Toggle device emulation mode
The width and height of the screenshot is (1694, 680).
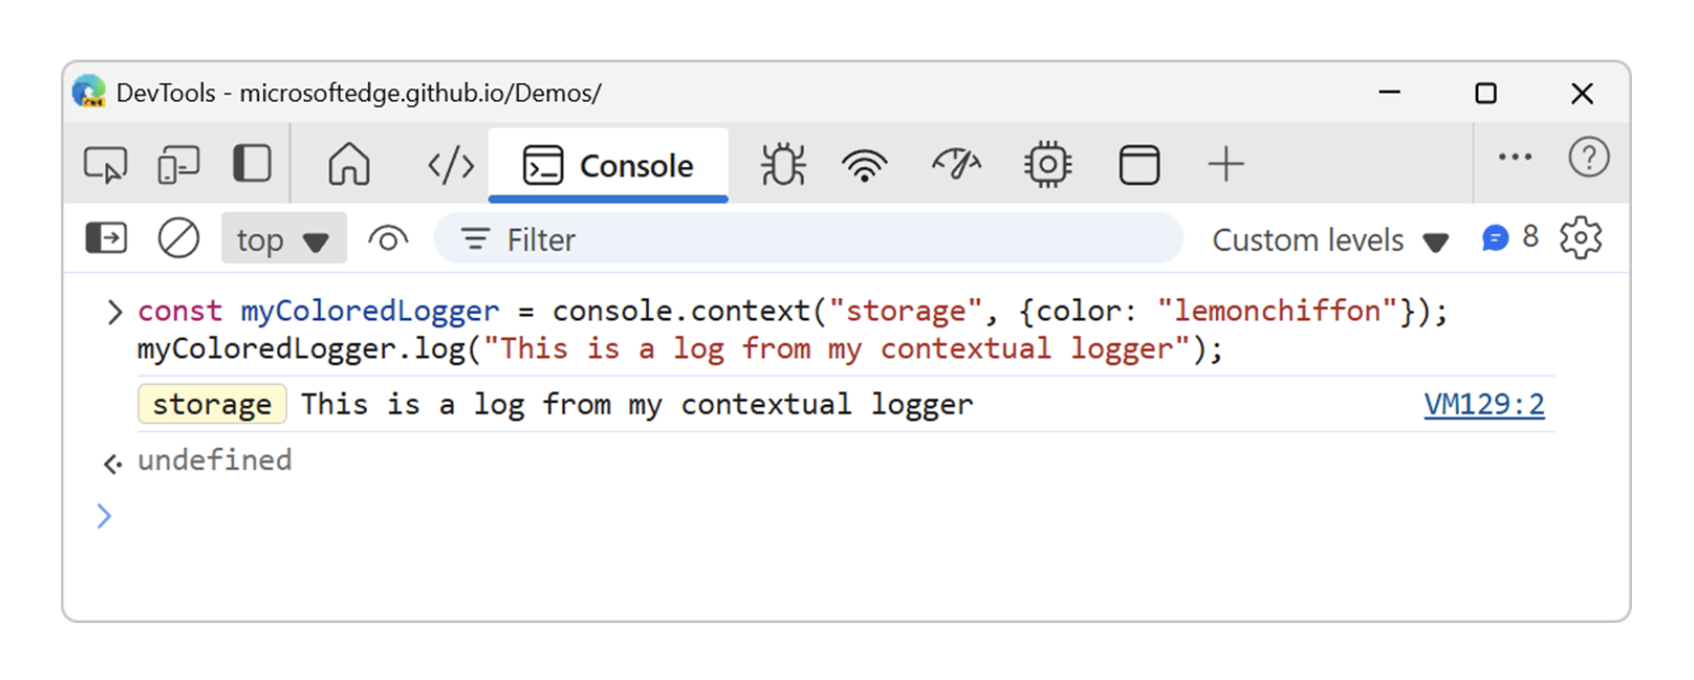point(179,165)
